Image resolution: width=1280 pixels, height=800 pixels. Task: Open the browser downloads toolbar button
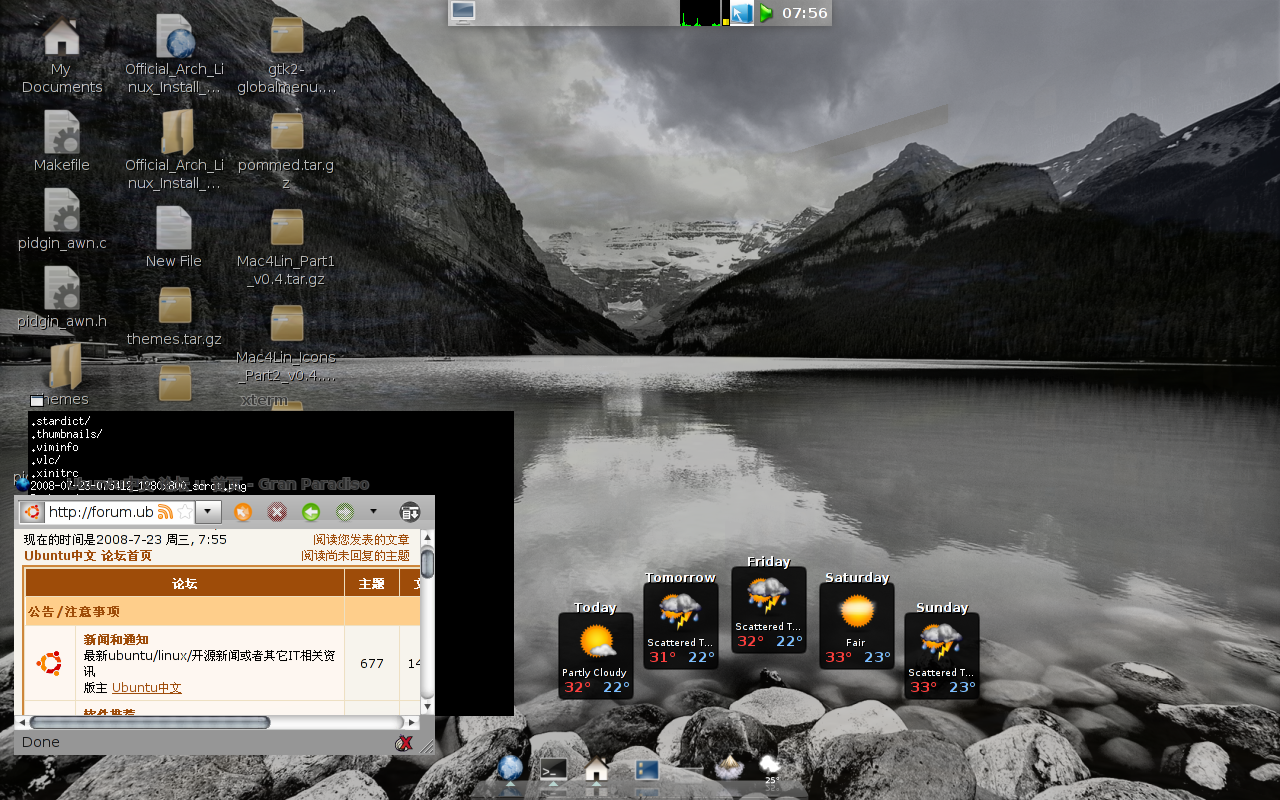(x=409, y=512)
